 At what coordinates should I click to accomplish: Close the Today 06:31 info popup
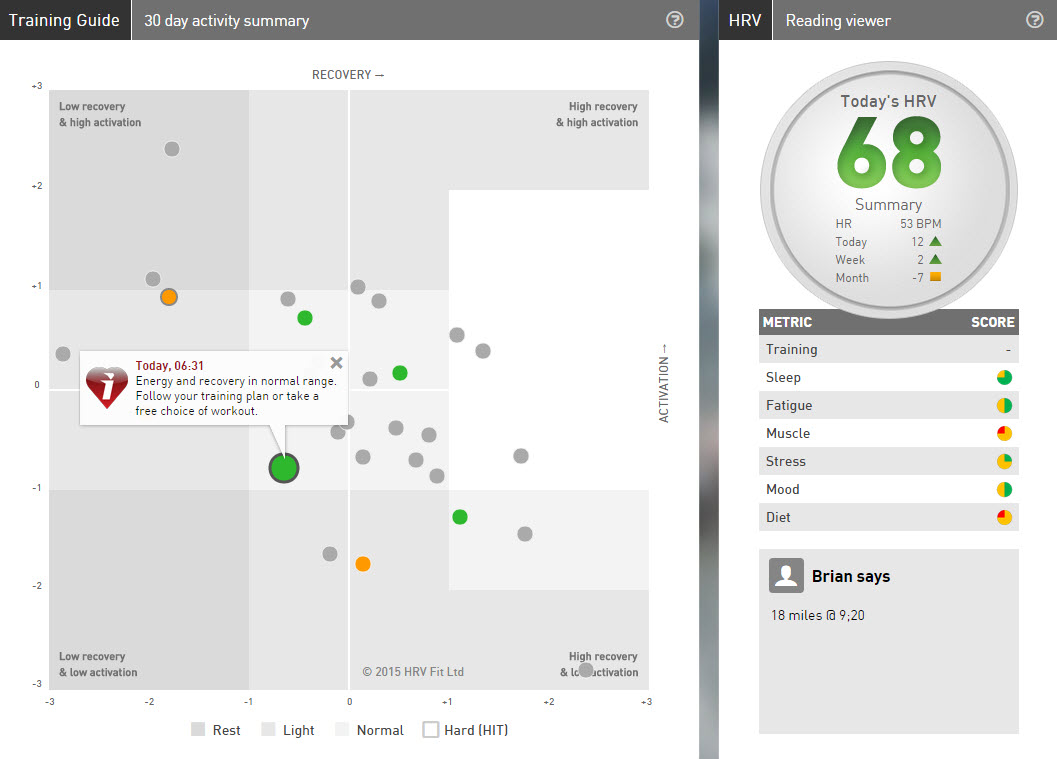(x=336, y=363)
